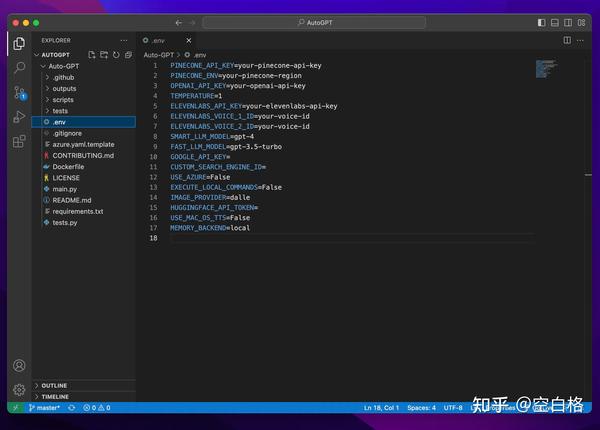Open the Explorer view in activity bar
Viewport: 600px width, 430px height.
pos(19,44)
